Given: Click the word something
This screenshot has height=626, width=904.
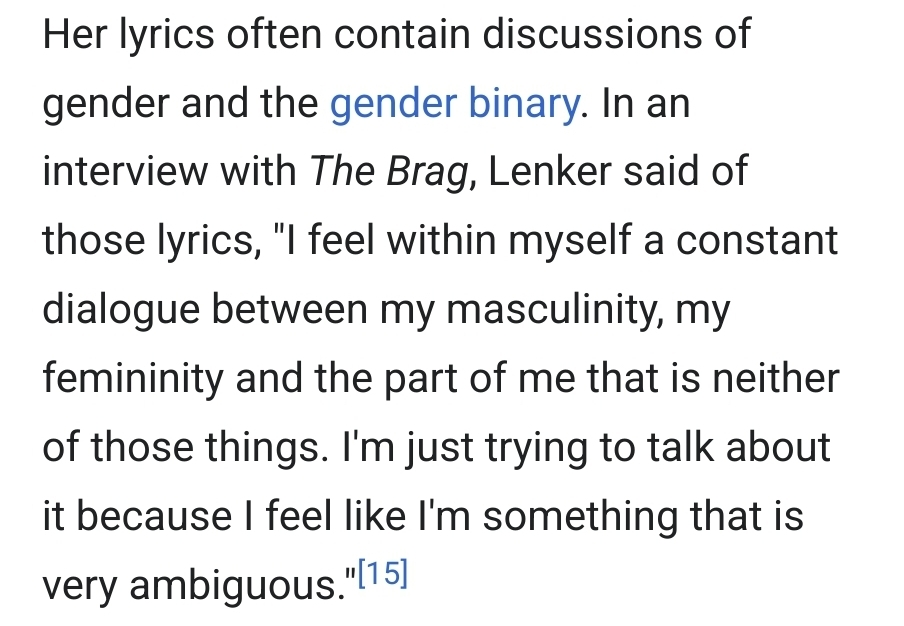Looking at the screenshot, I should click(580, 517).
